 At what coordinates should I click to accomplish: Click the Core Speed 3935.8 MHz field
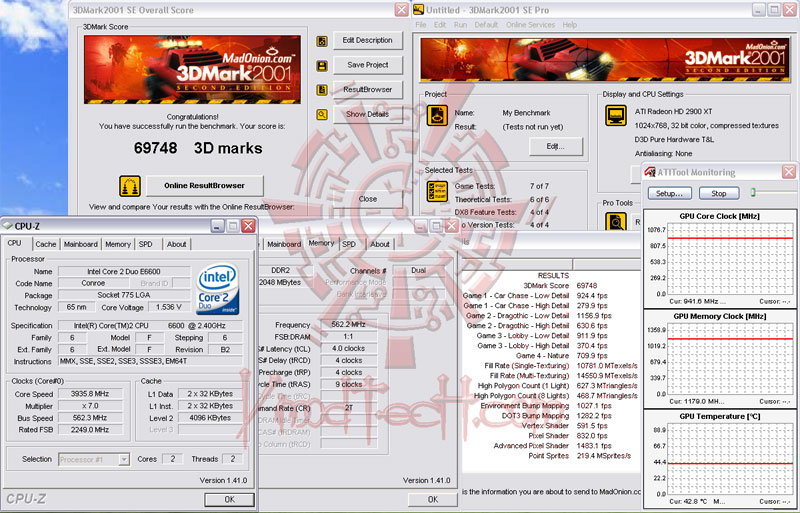click(90, 394)
